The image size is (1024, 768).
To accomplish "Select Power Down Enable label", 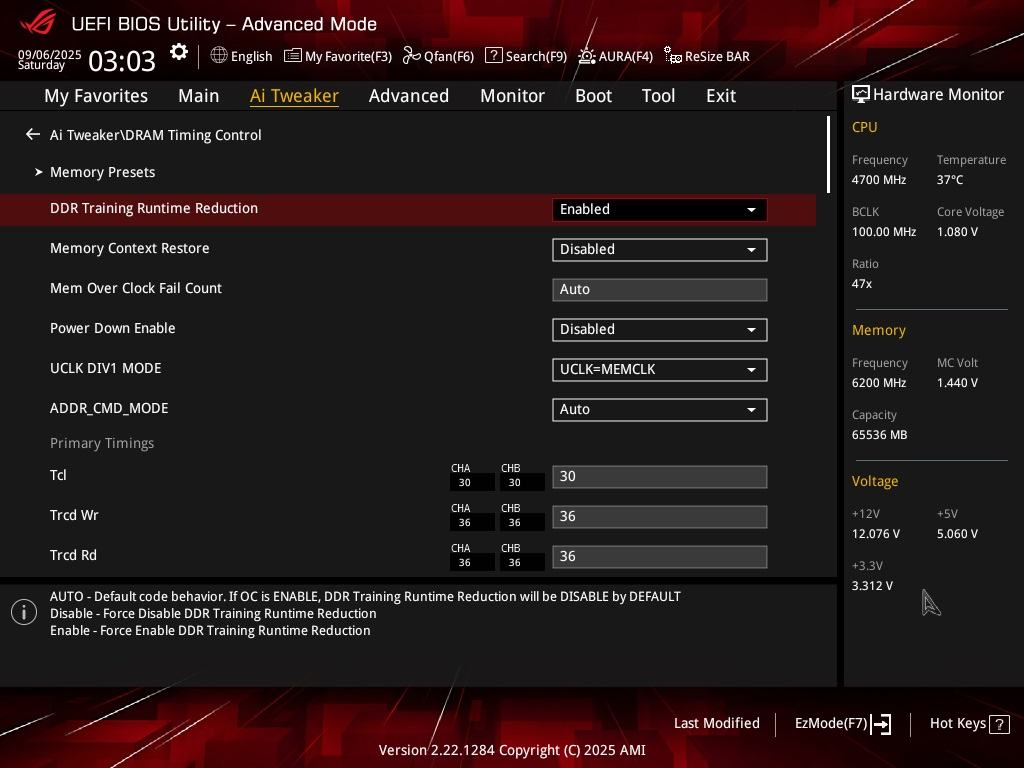I will point(113,328).
